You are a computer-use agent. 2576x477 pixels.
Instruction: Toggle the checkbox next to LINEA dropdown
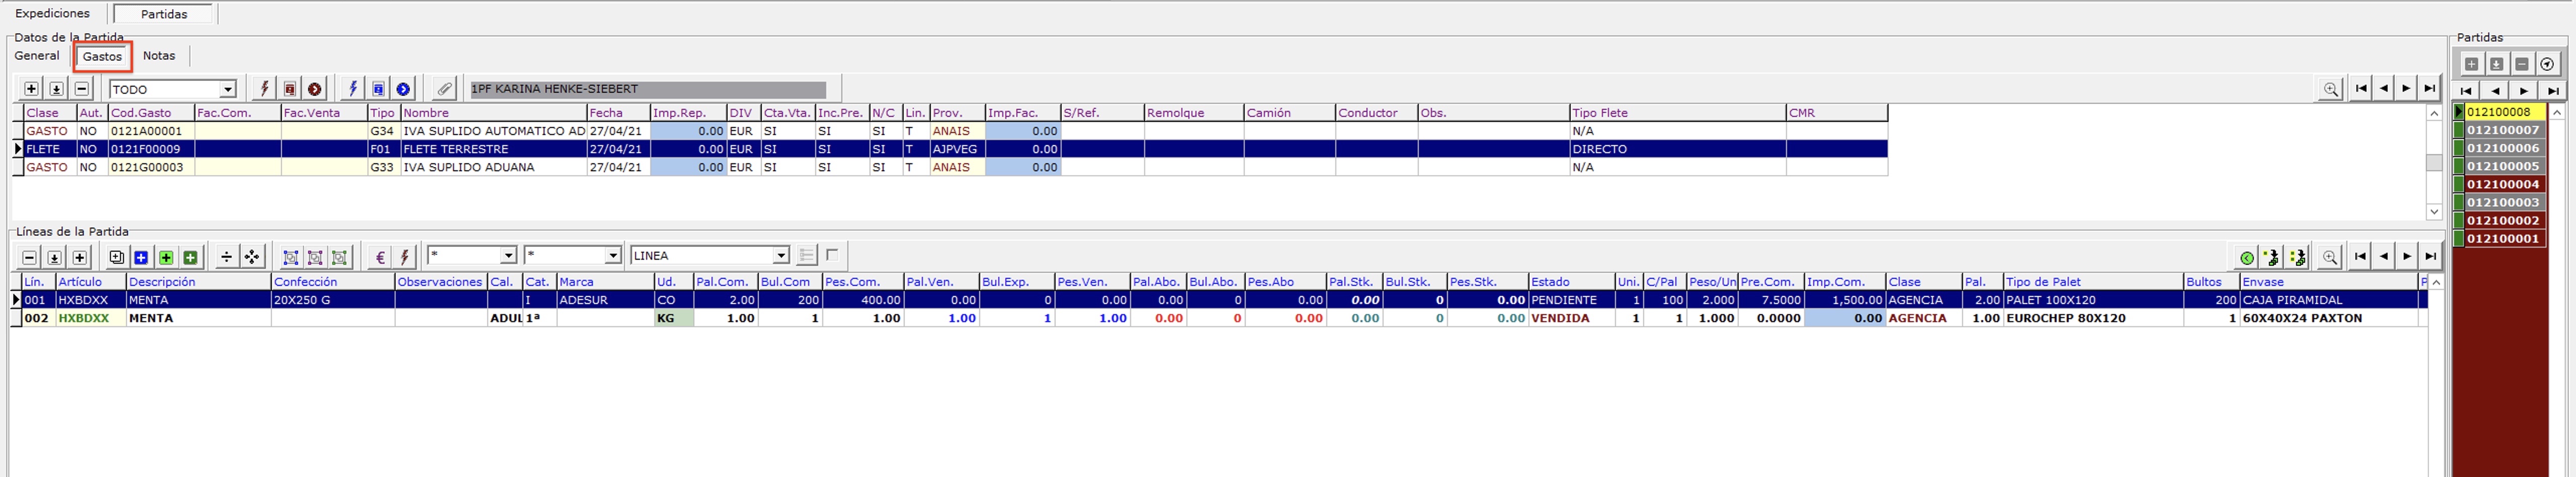[832, 255]
